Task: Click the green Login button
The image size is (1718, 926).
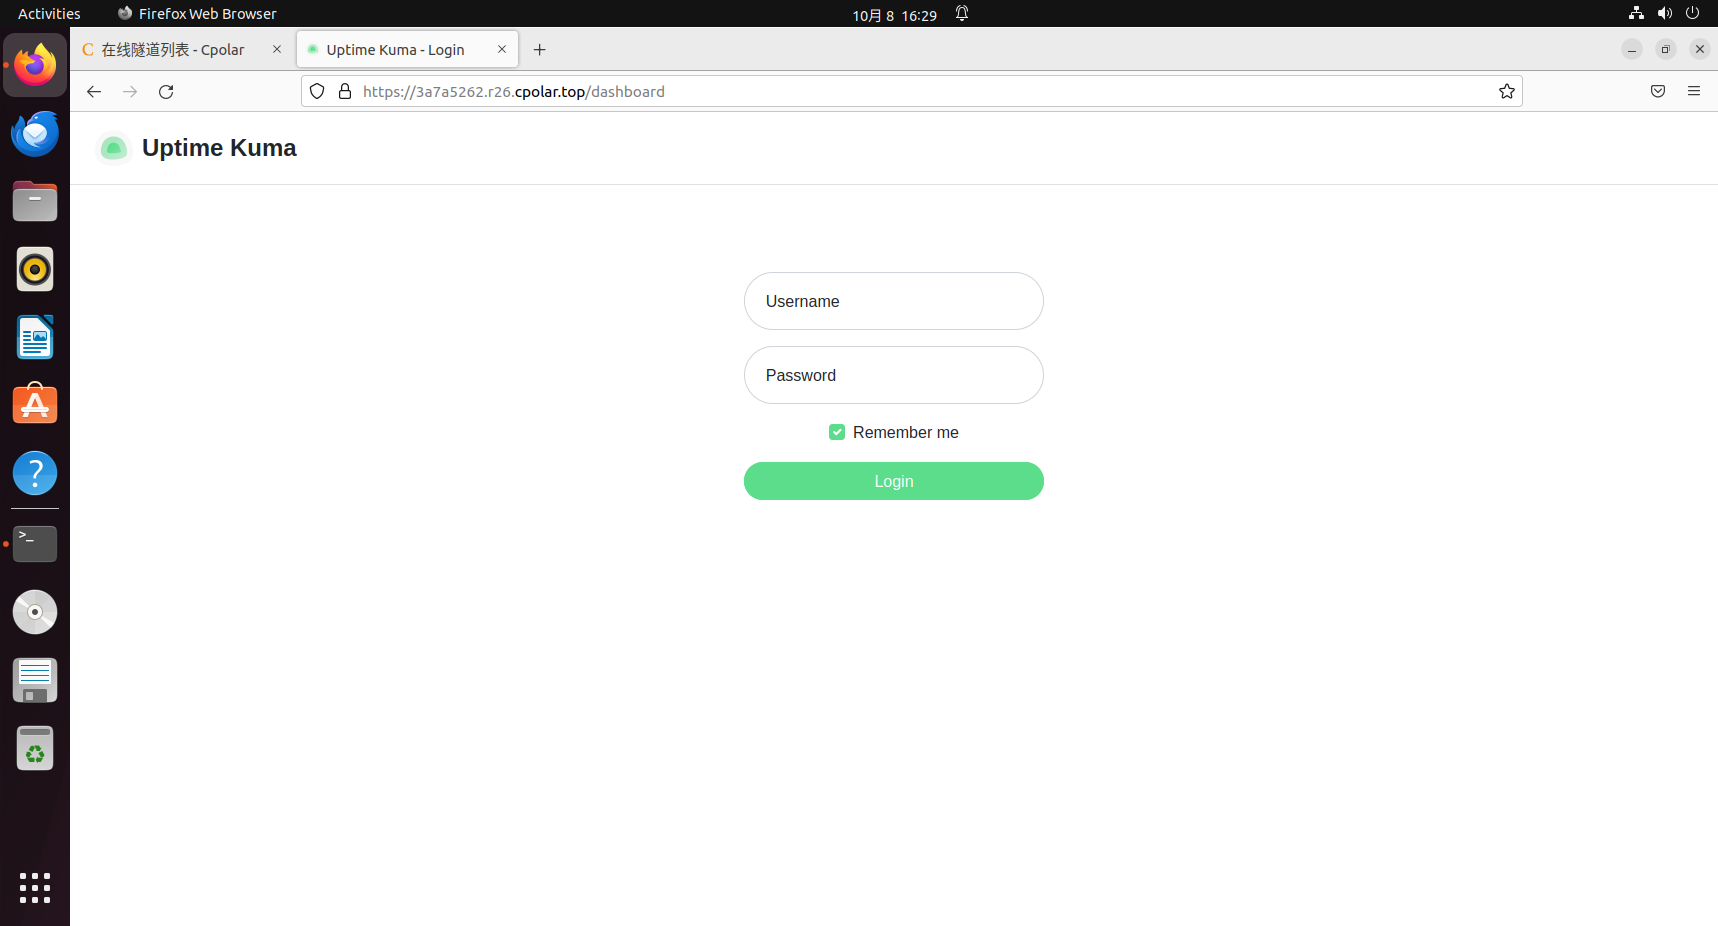Action: click(x=894, y=481)
